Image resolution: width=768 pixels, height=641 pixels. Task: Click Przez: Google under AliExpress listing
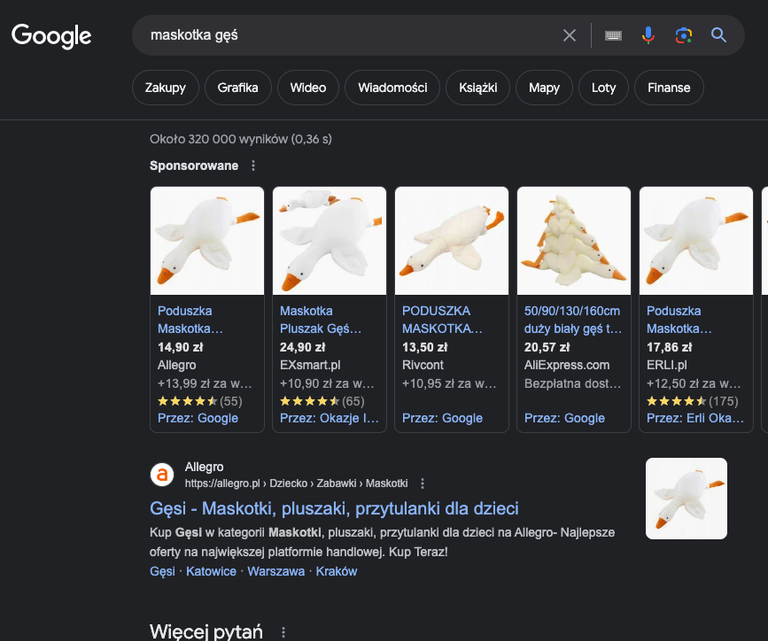click(564, 418)
